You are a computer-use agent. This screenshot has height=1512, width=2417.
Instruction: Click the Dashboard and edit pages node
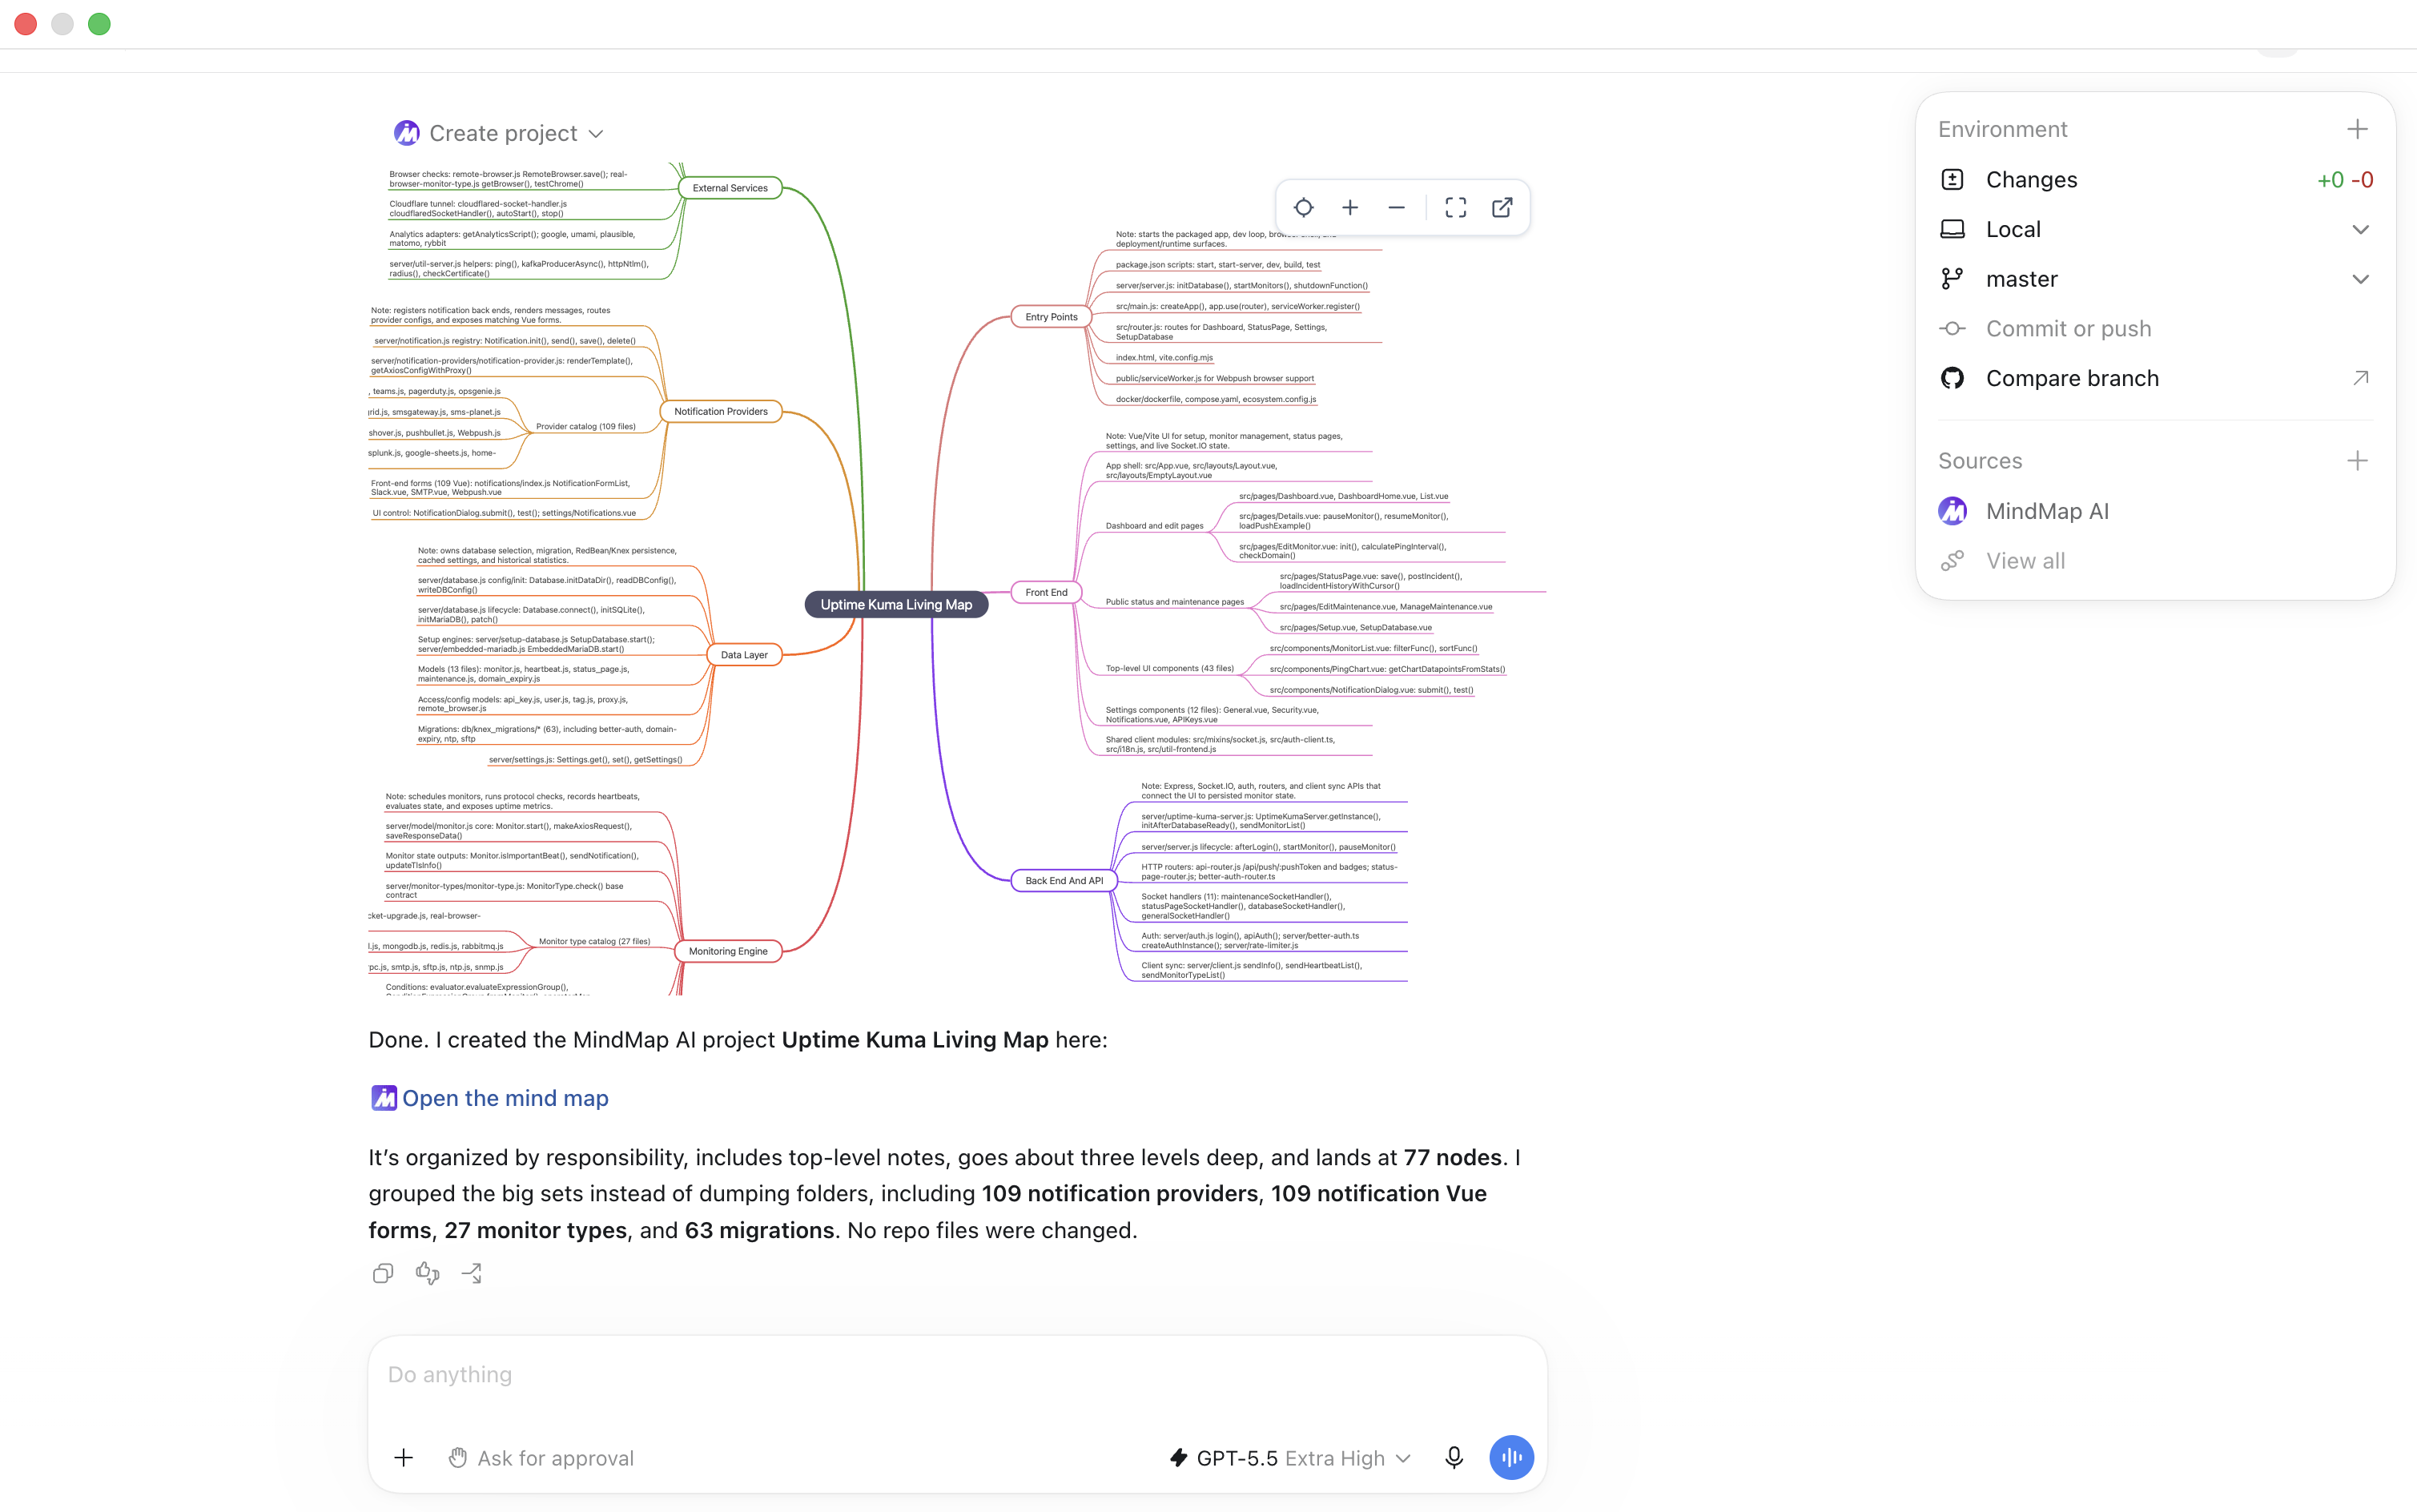click(1154, 526)
